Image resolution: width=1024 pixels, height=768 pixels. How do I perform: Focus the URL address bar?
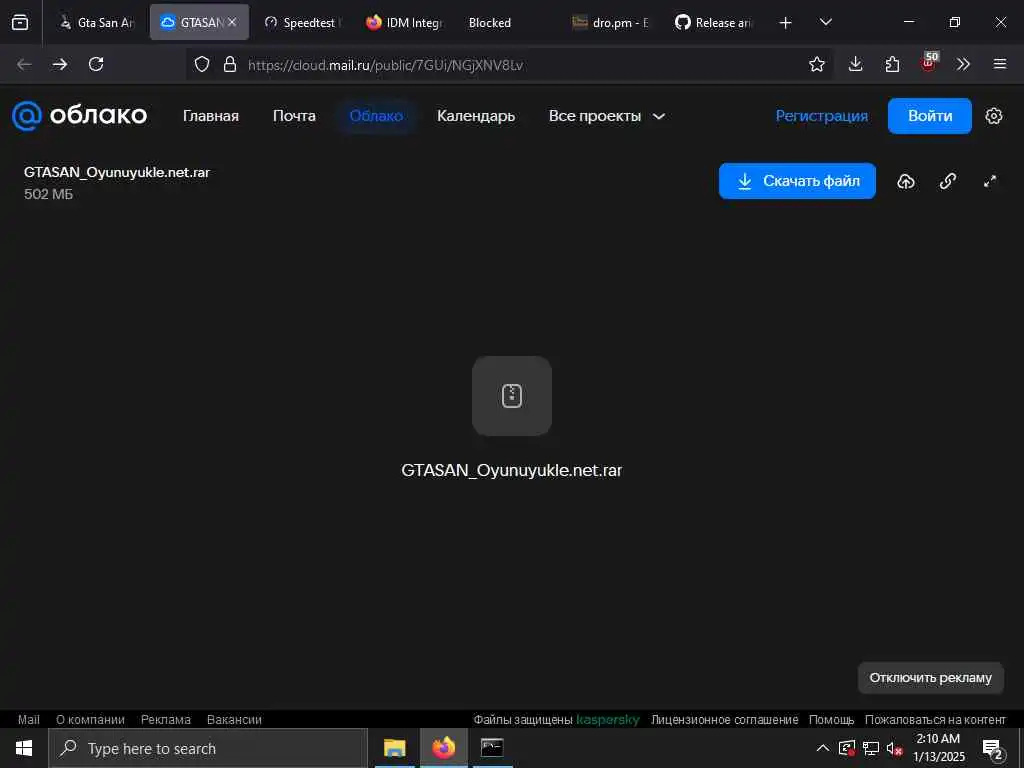tap(509, 65)
